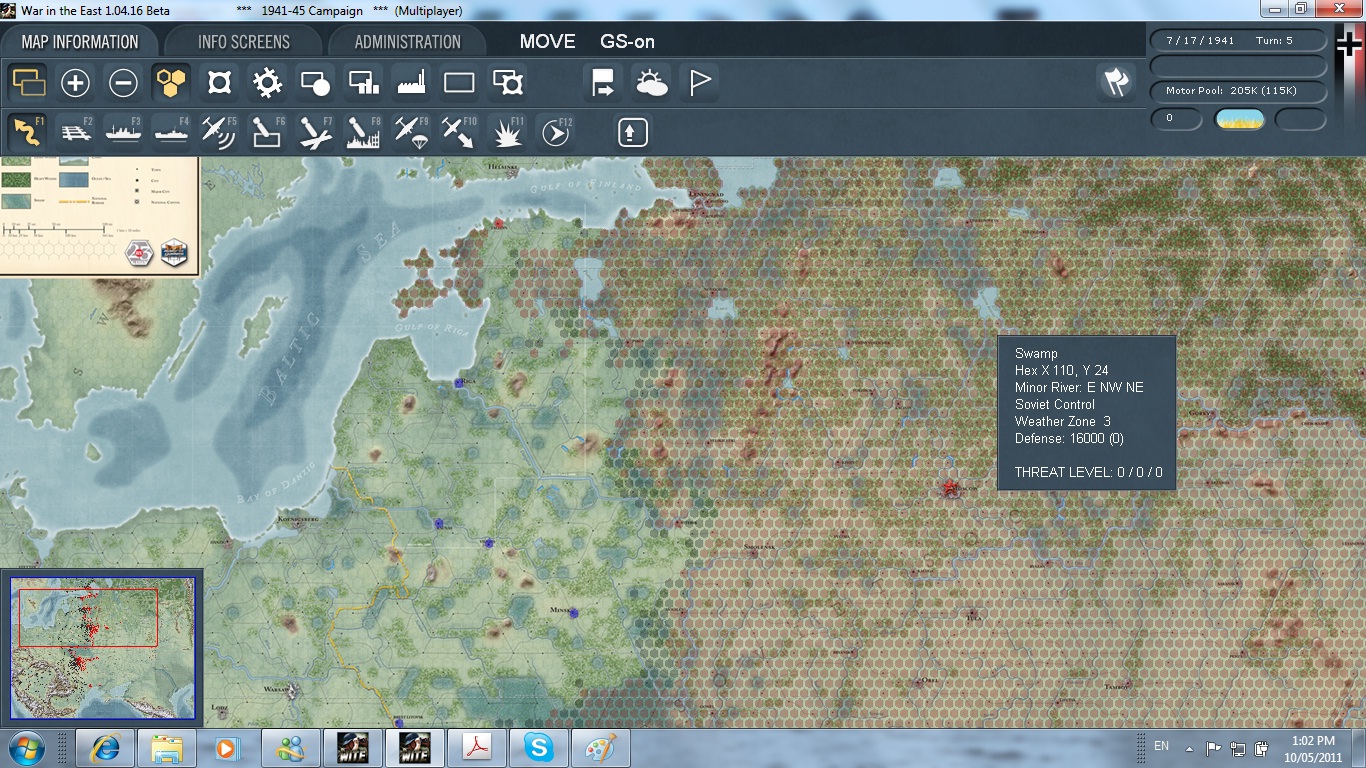
Task: Select F4 amphibious transport mode
Action: tap(171, 132)
